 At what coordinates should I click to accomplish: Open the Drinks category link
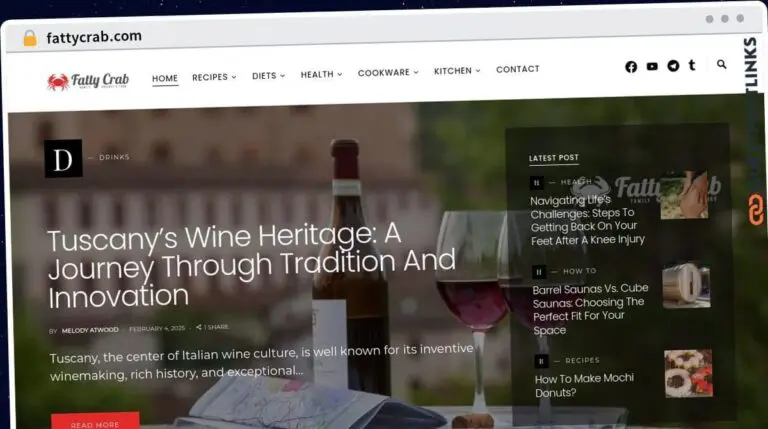pyautogui.click(x=114, y=157)
